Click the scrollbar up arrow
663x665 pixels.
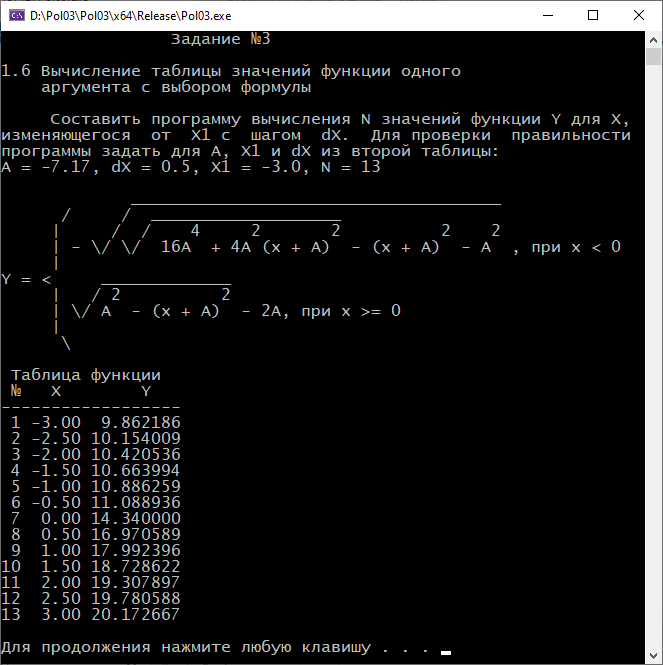(x=653, y=39)
